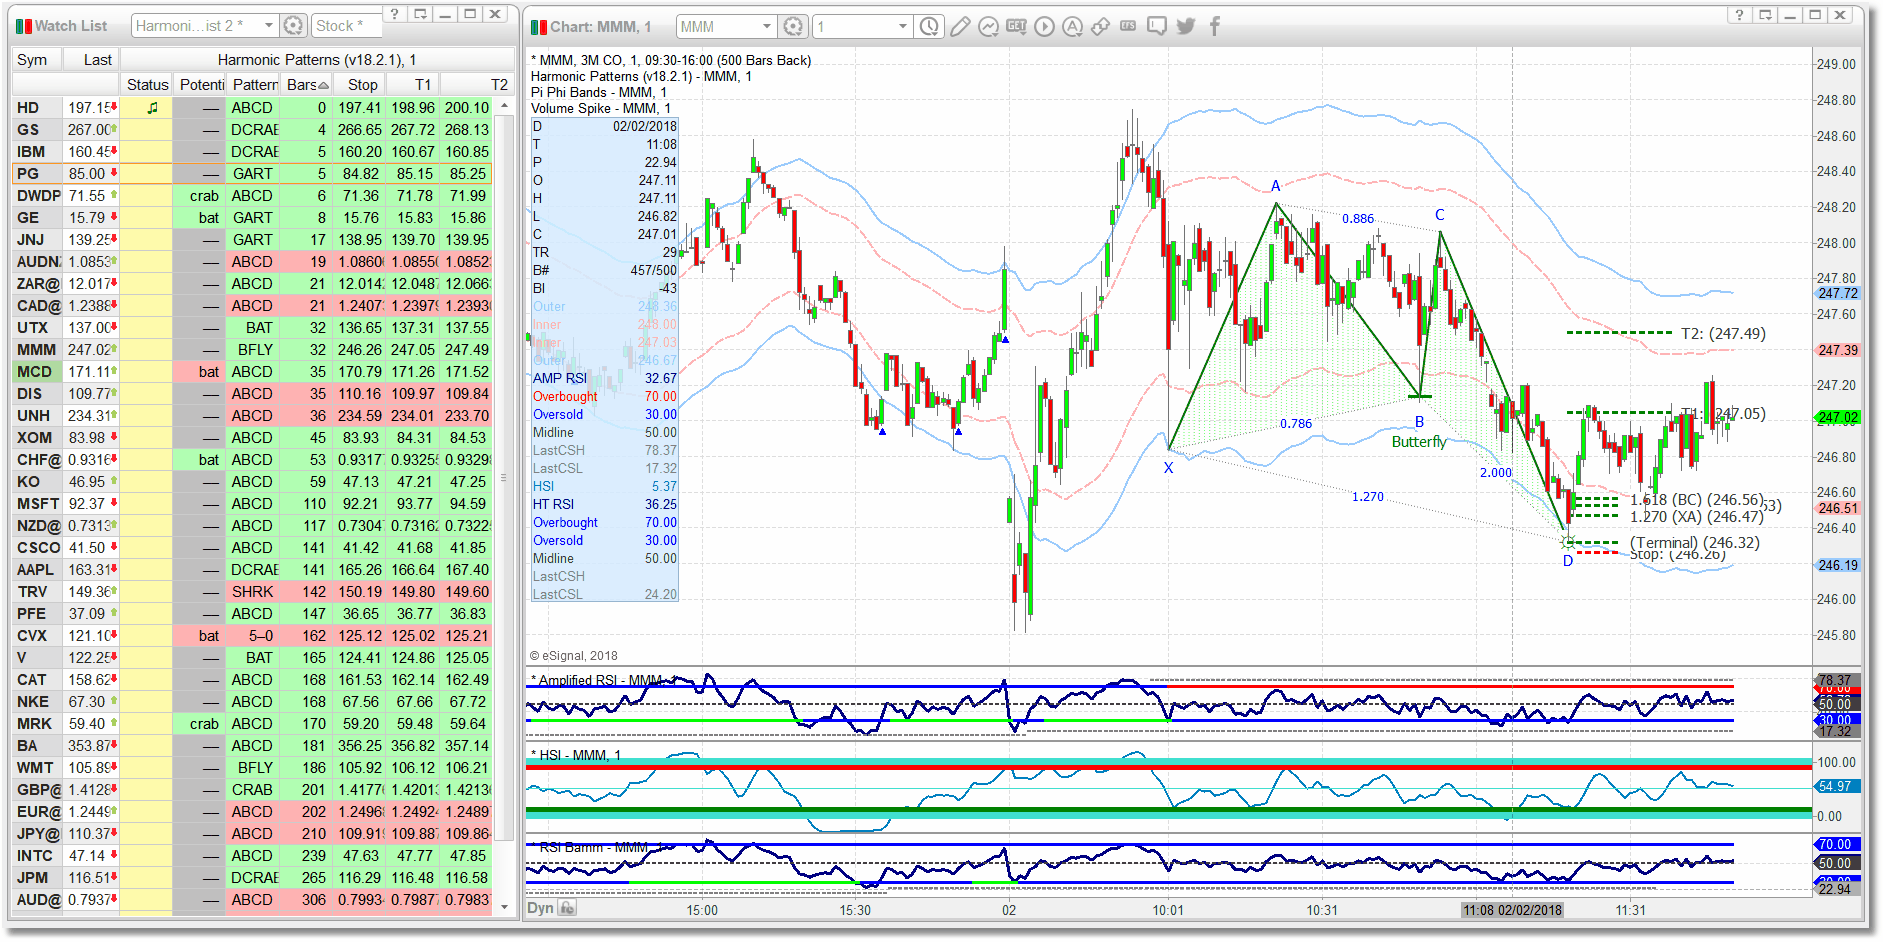
Task: Click the T2: (247.49) target label
Action: (x=1723, y=334)
